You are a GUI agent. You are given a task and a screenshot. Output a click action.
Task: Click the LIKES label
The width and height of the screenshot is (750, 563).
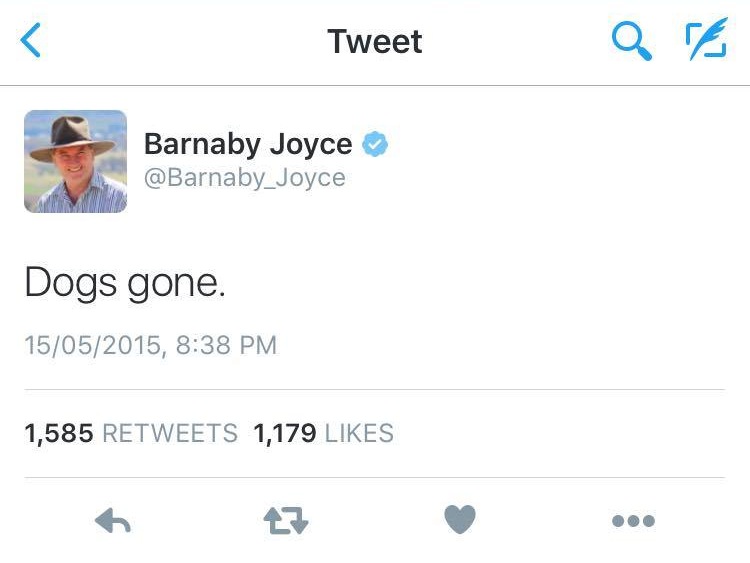tap(359, 433)
